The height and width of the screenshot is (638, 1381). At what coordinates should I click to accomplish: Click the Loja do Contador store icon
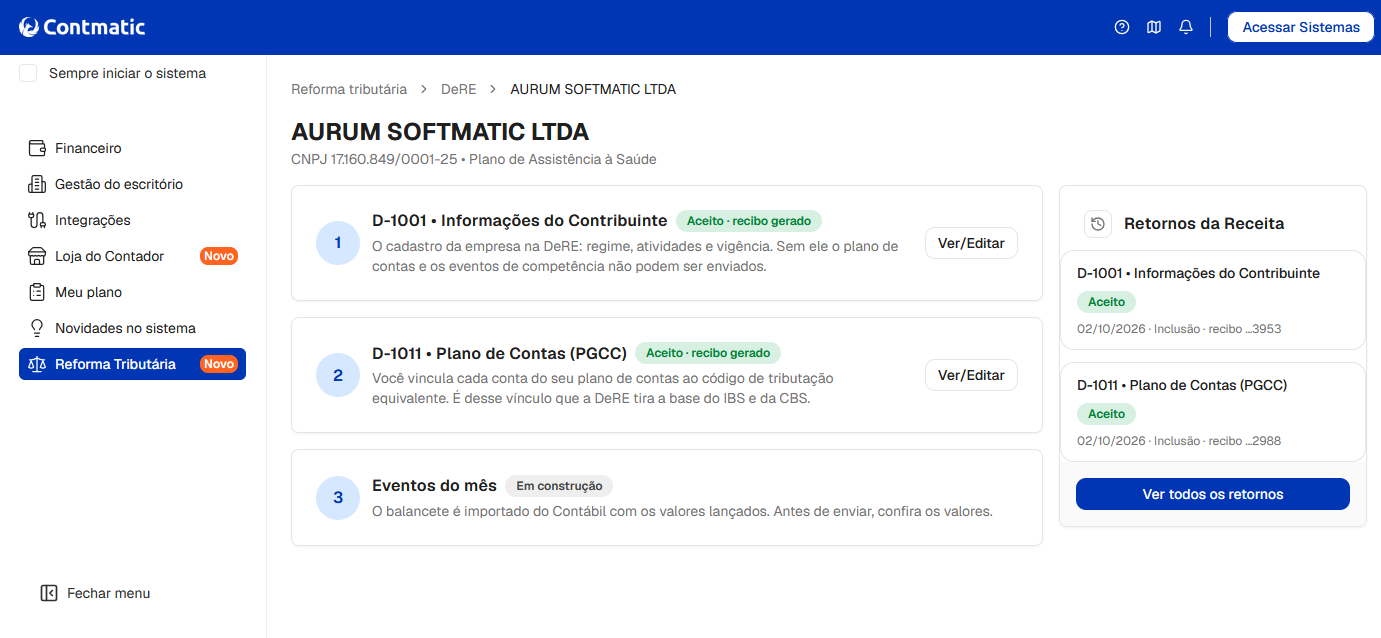[x=37, y=256]
